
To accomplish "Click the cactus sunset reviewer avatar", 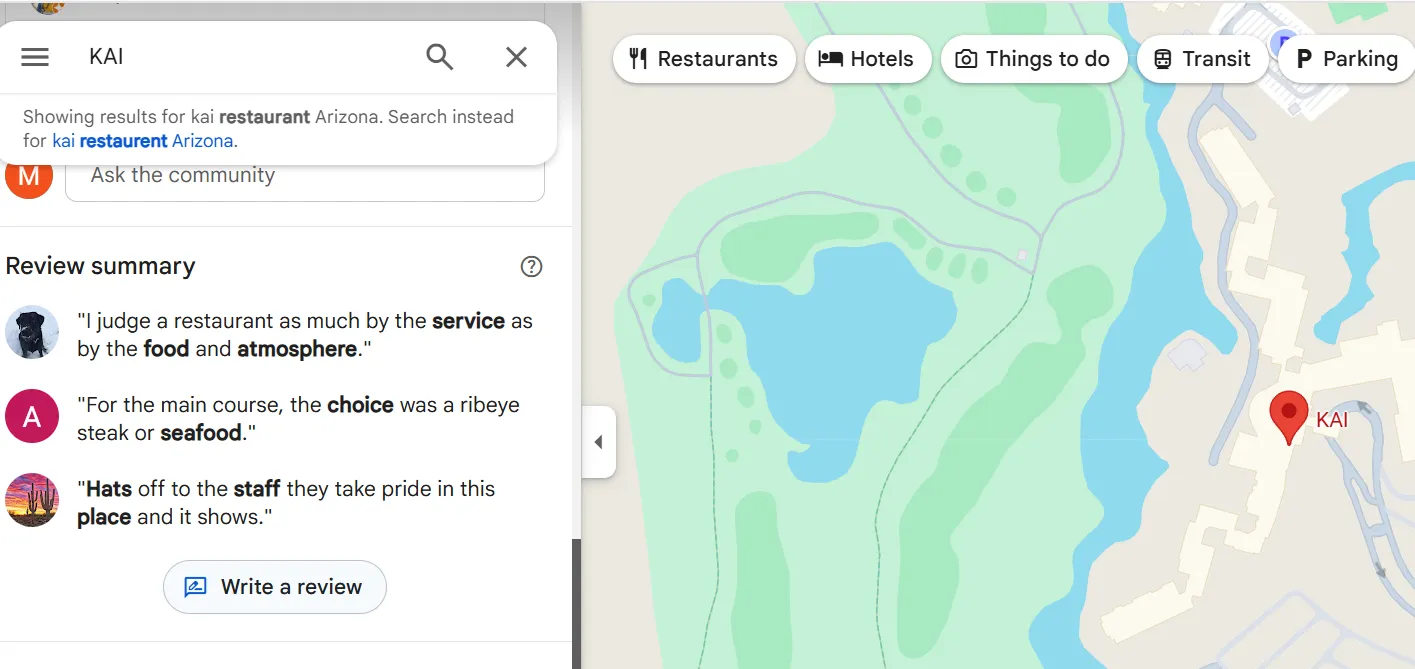I will pos(31,500).
